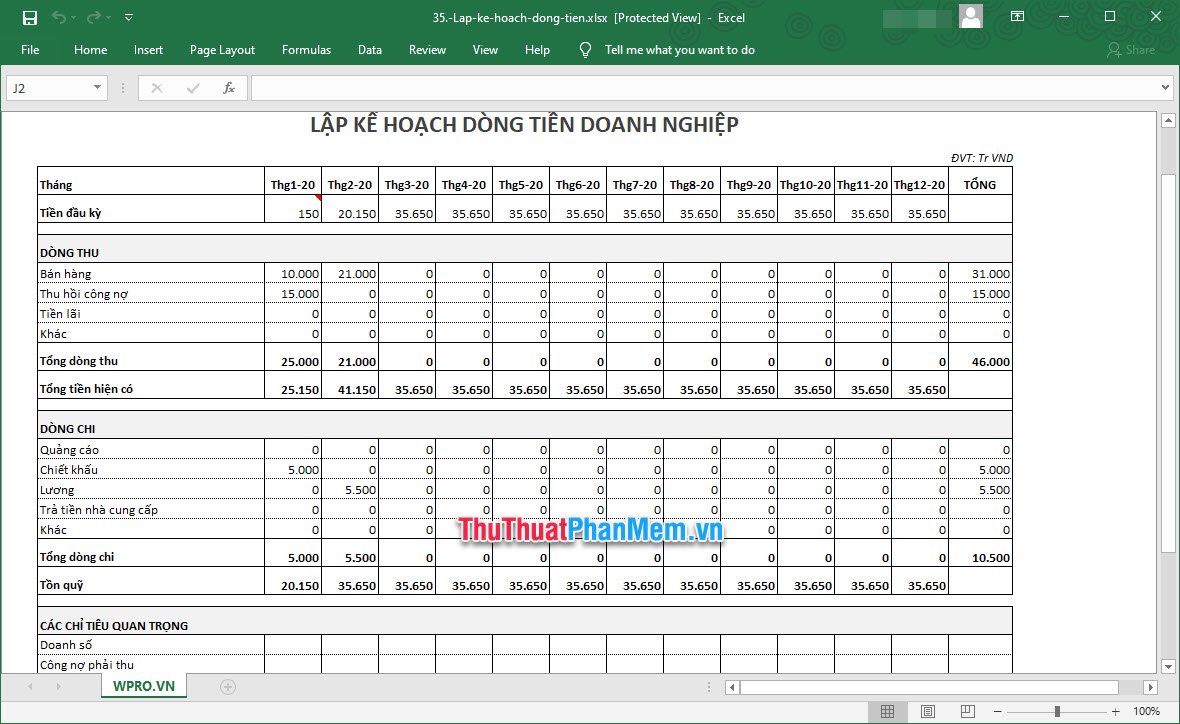1180x724 pixels.
Task: Enable Page Break Preview mode
Action: coord(966,711)
